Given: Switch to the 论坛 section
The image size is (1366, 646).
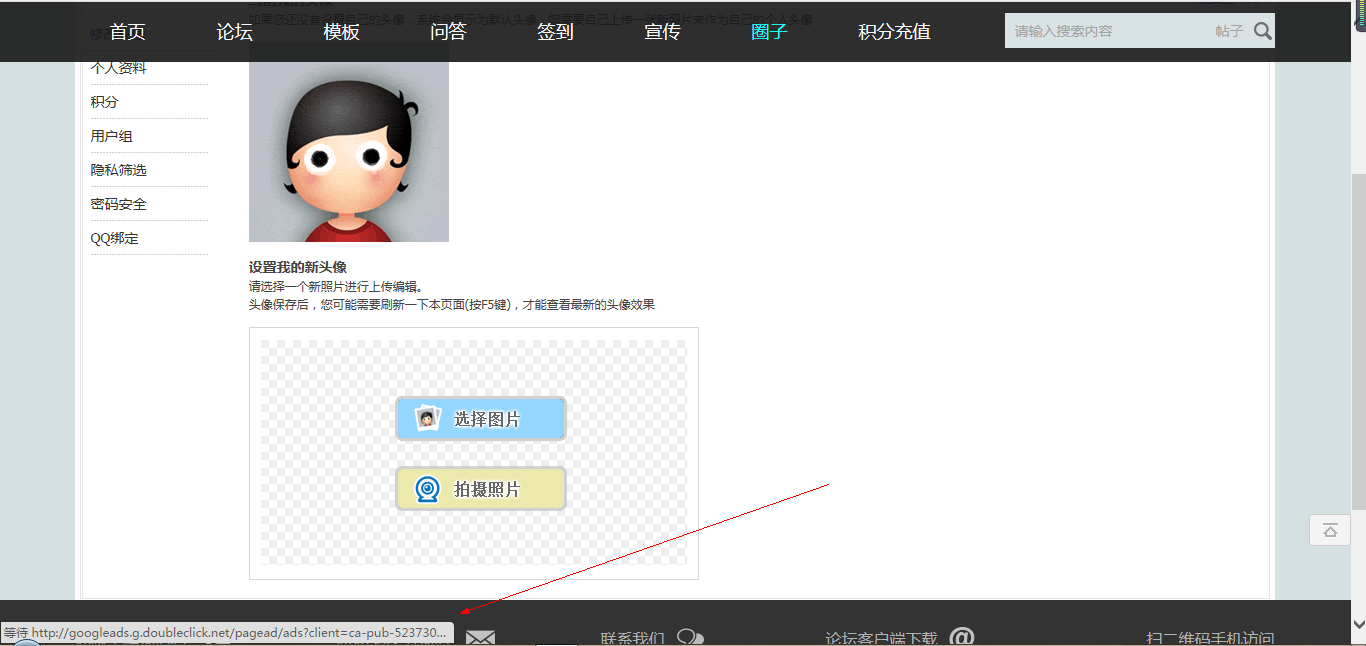Looking at the screenshot, I should click(x=233, y=31).
